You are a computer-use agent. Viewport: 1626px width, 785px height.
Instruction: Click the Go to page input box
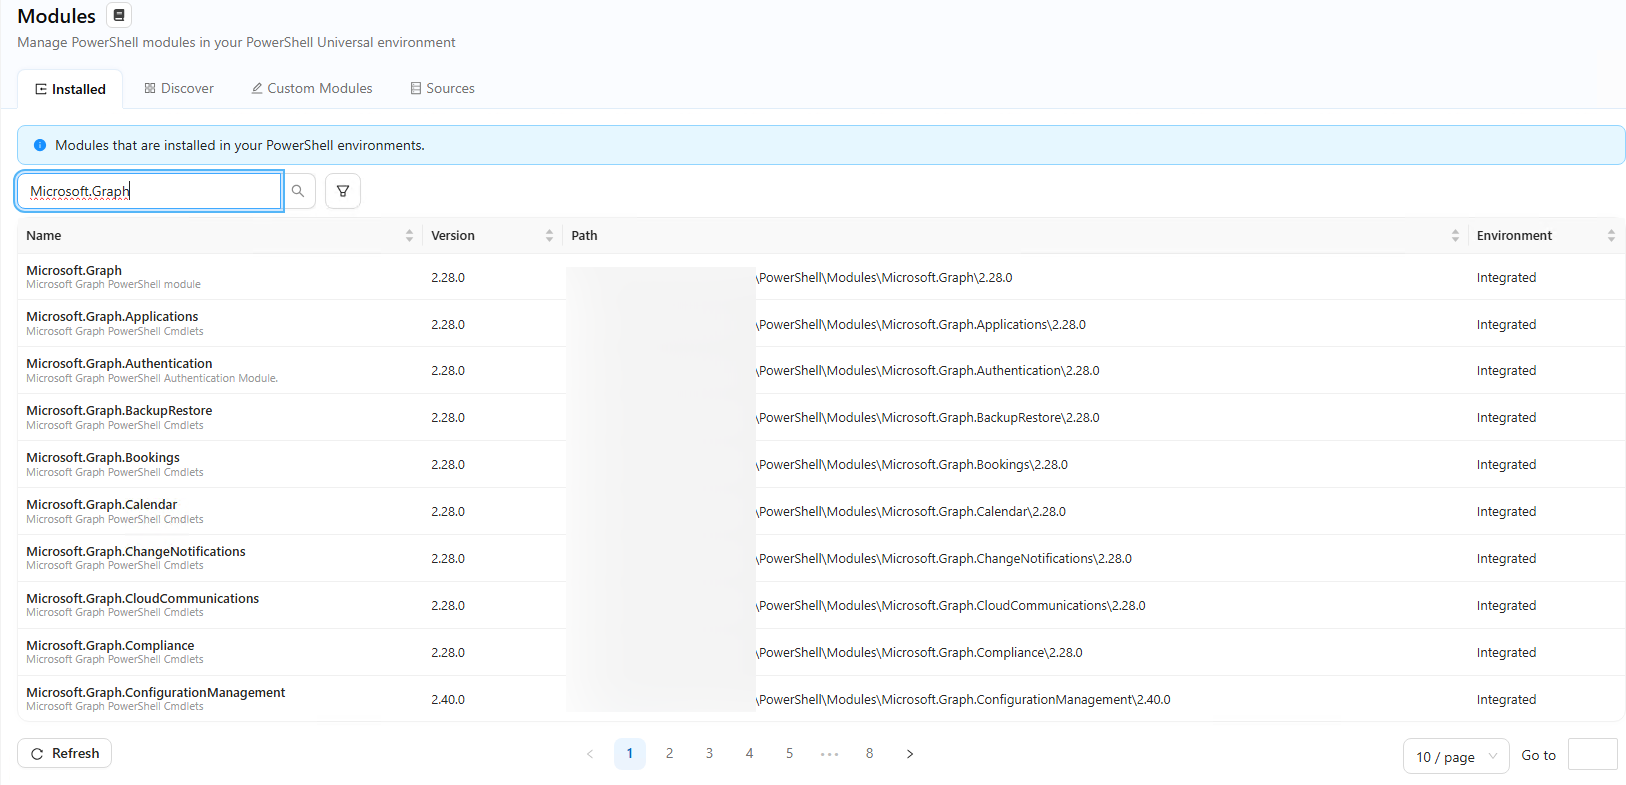[x=1593, y=754]
